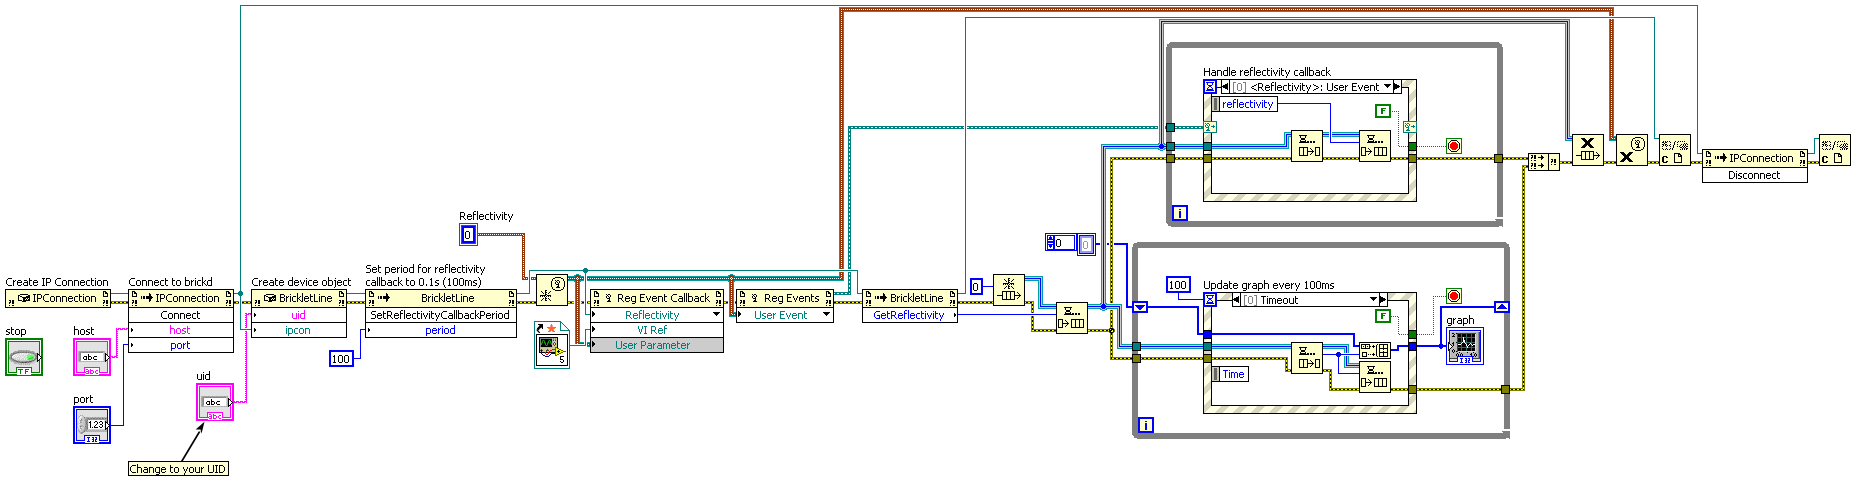Viewport: 1856px width, 481px height.
Task: Click the 100 period numeric constant
Action: pos(341,358)
